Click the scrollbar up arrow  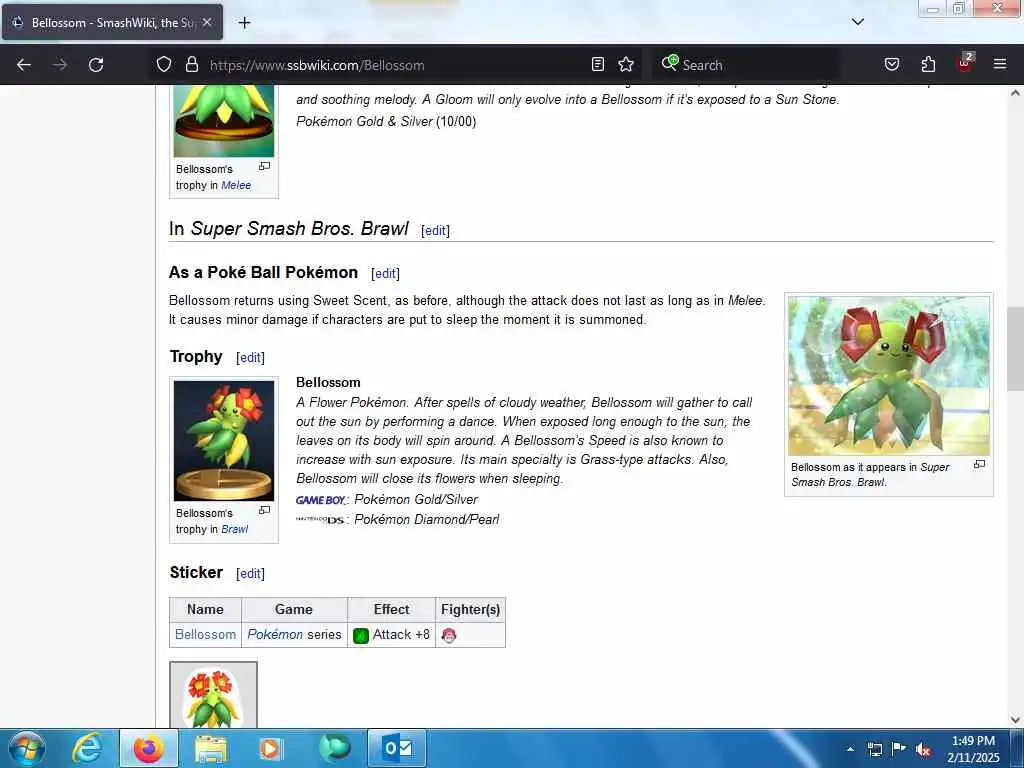(1015, 93)
